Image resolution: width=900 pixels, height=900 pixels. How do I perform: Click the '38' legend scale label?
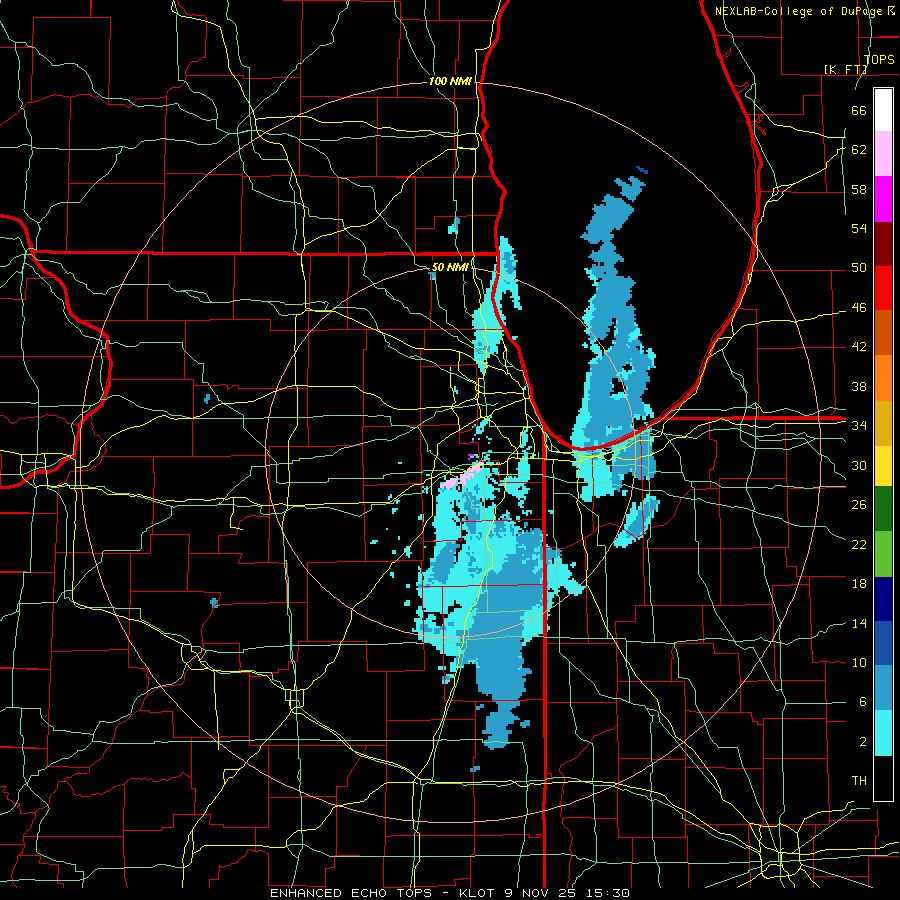(x=859, y=386)
